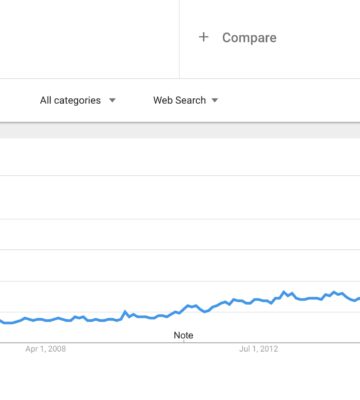360x400 pixels.
Task: Click the right end of the trend line
Action: pos(358,299)
